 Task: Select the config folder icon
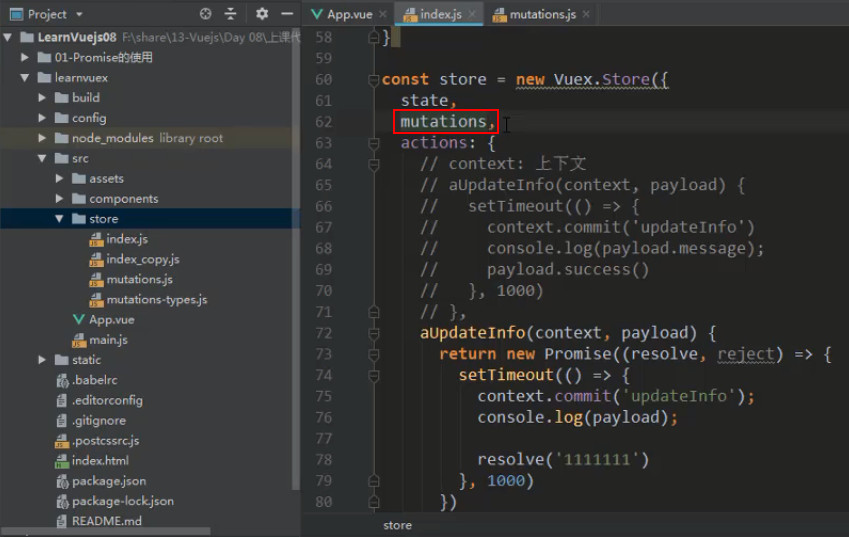[62, 118]
